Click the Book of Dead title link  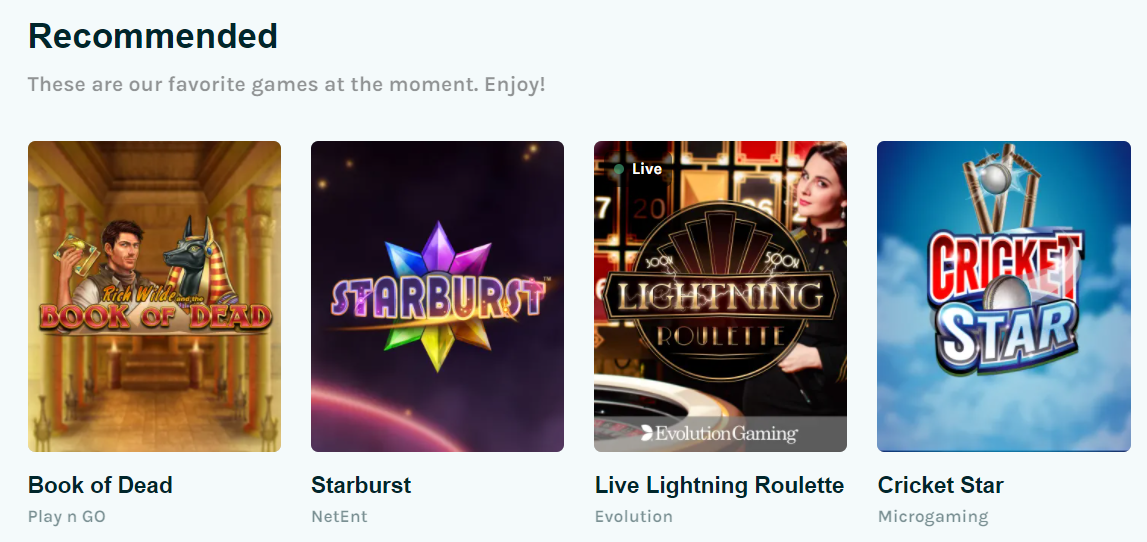(x=100, y=485)
